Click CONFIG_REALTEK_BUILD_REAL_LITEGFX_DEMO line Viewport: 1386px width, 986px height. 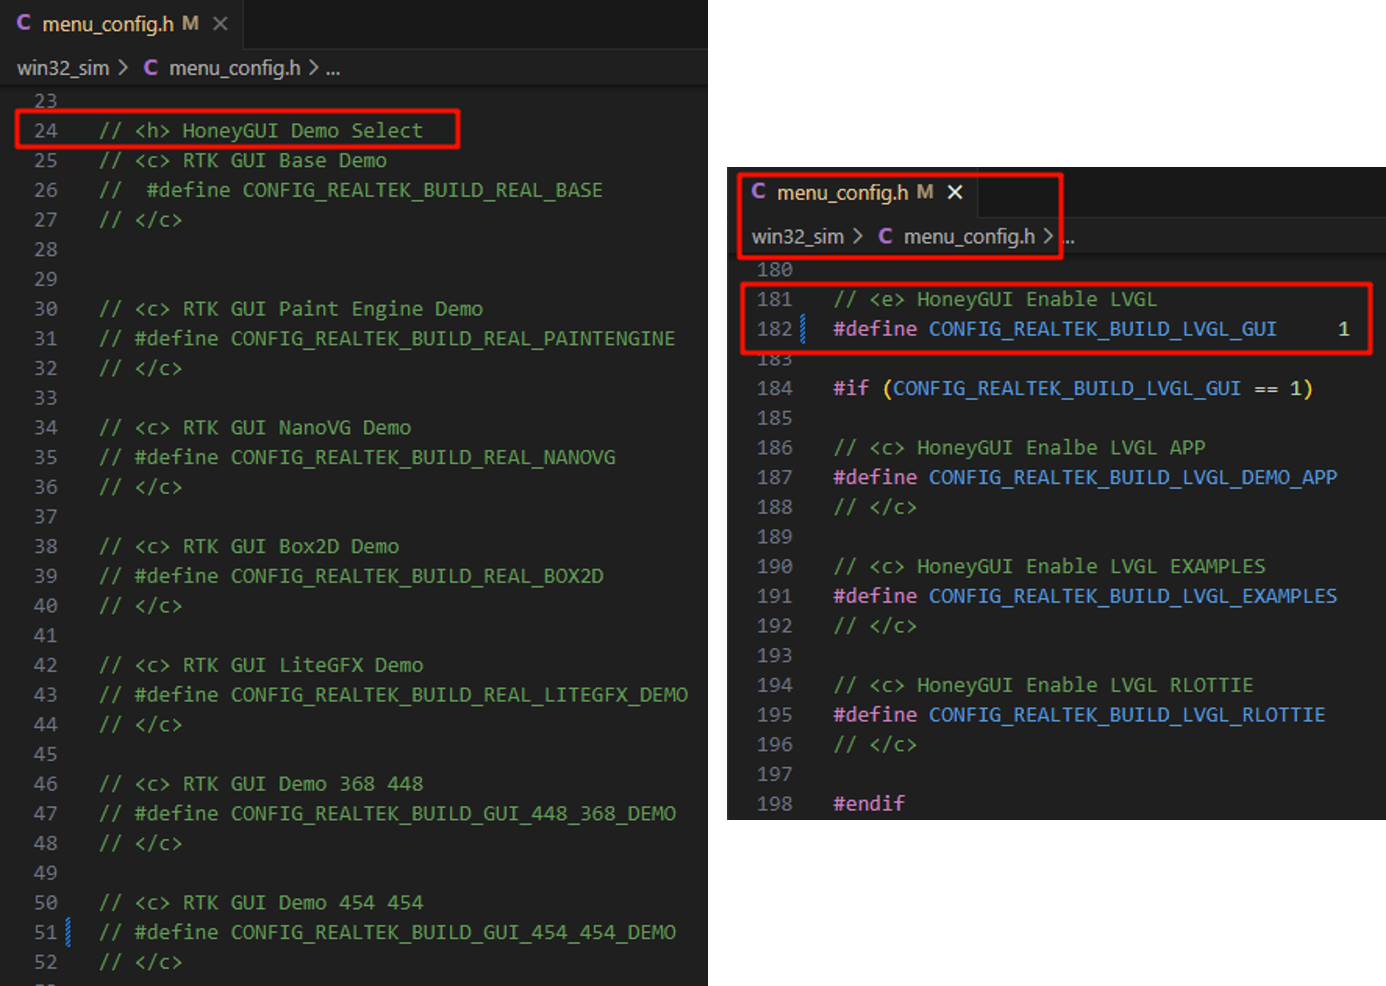point(393,695)
